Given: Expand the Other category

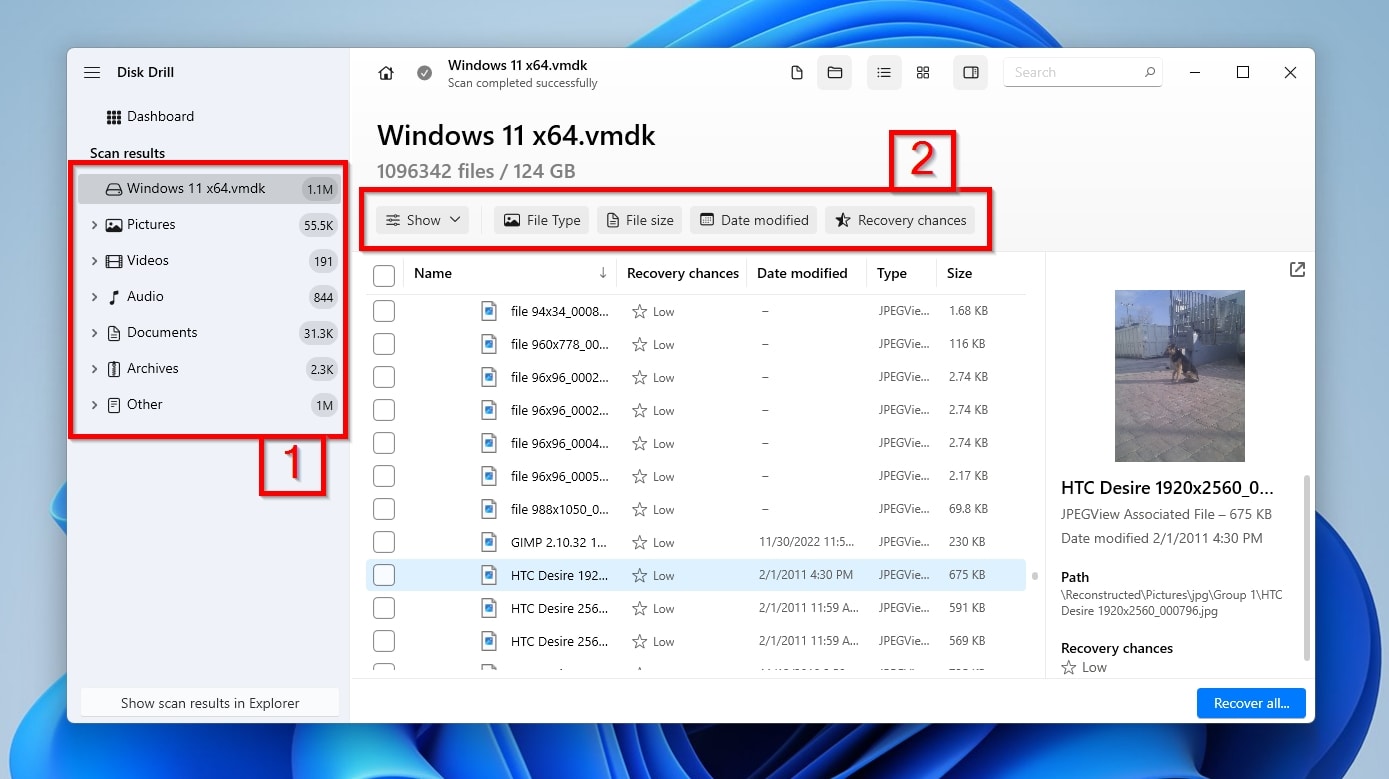Looking at the screenshot, I should 94,405.
